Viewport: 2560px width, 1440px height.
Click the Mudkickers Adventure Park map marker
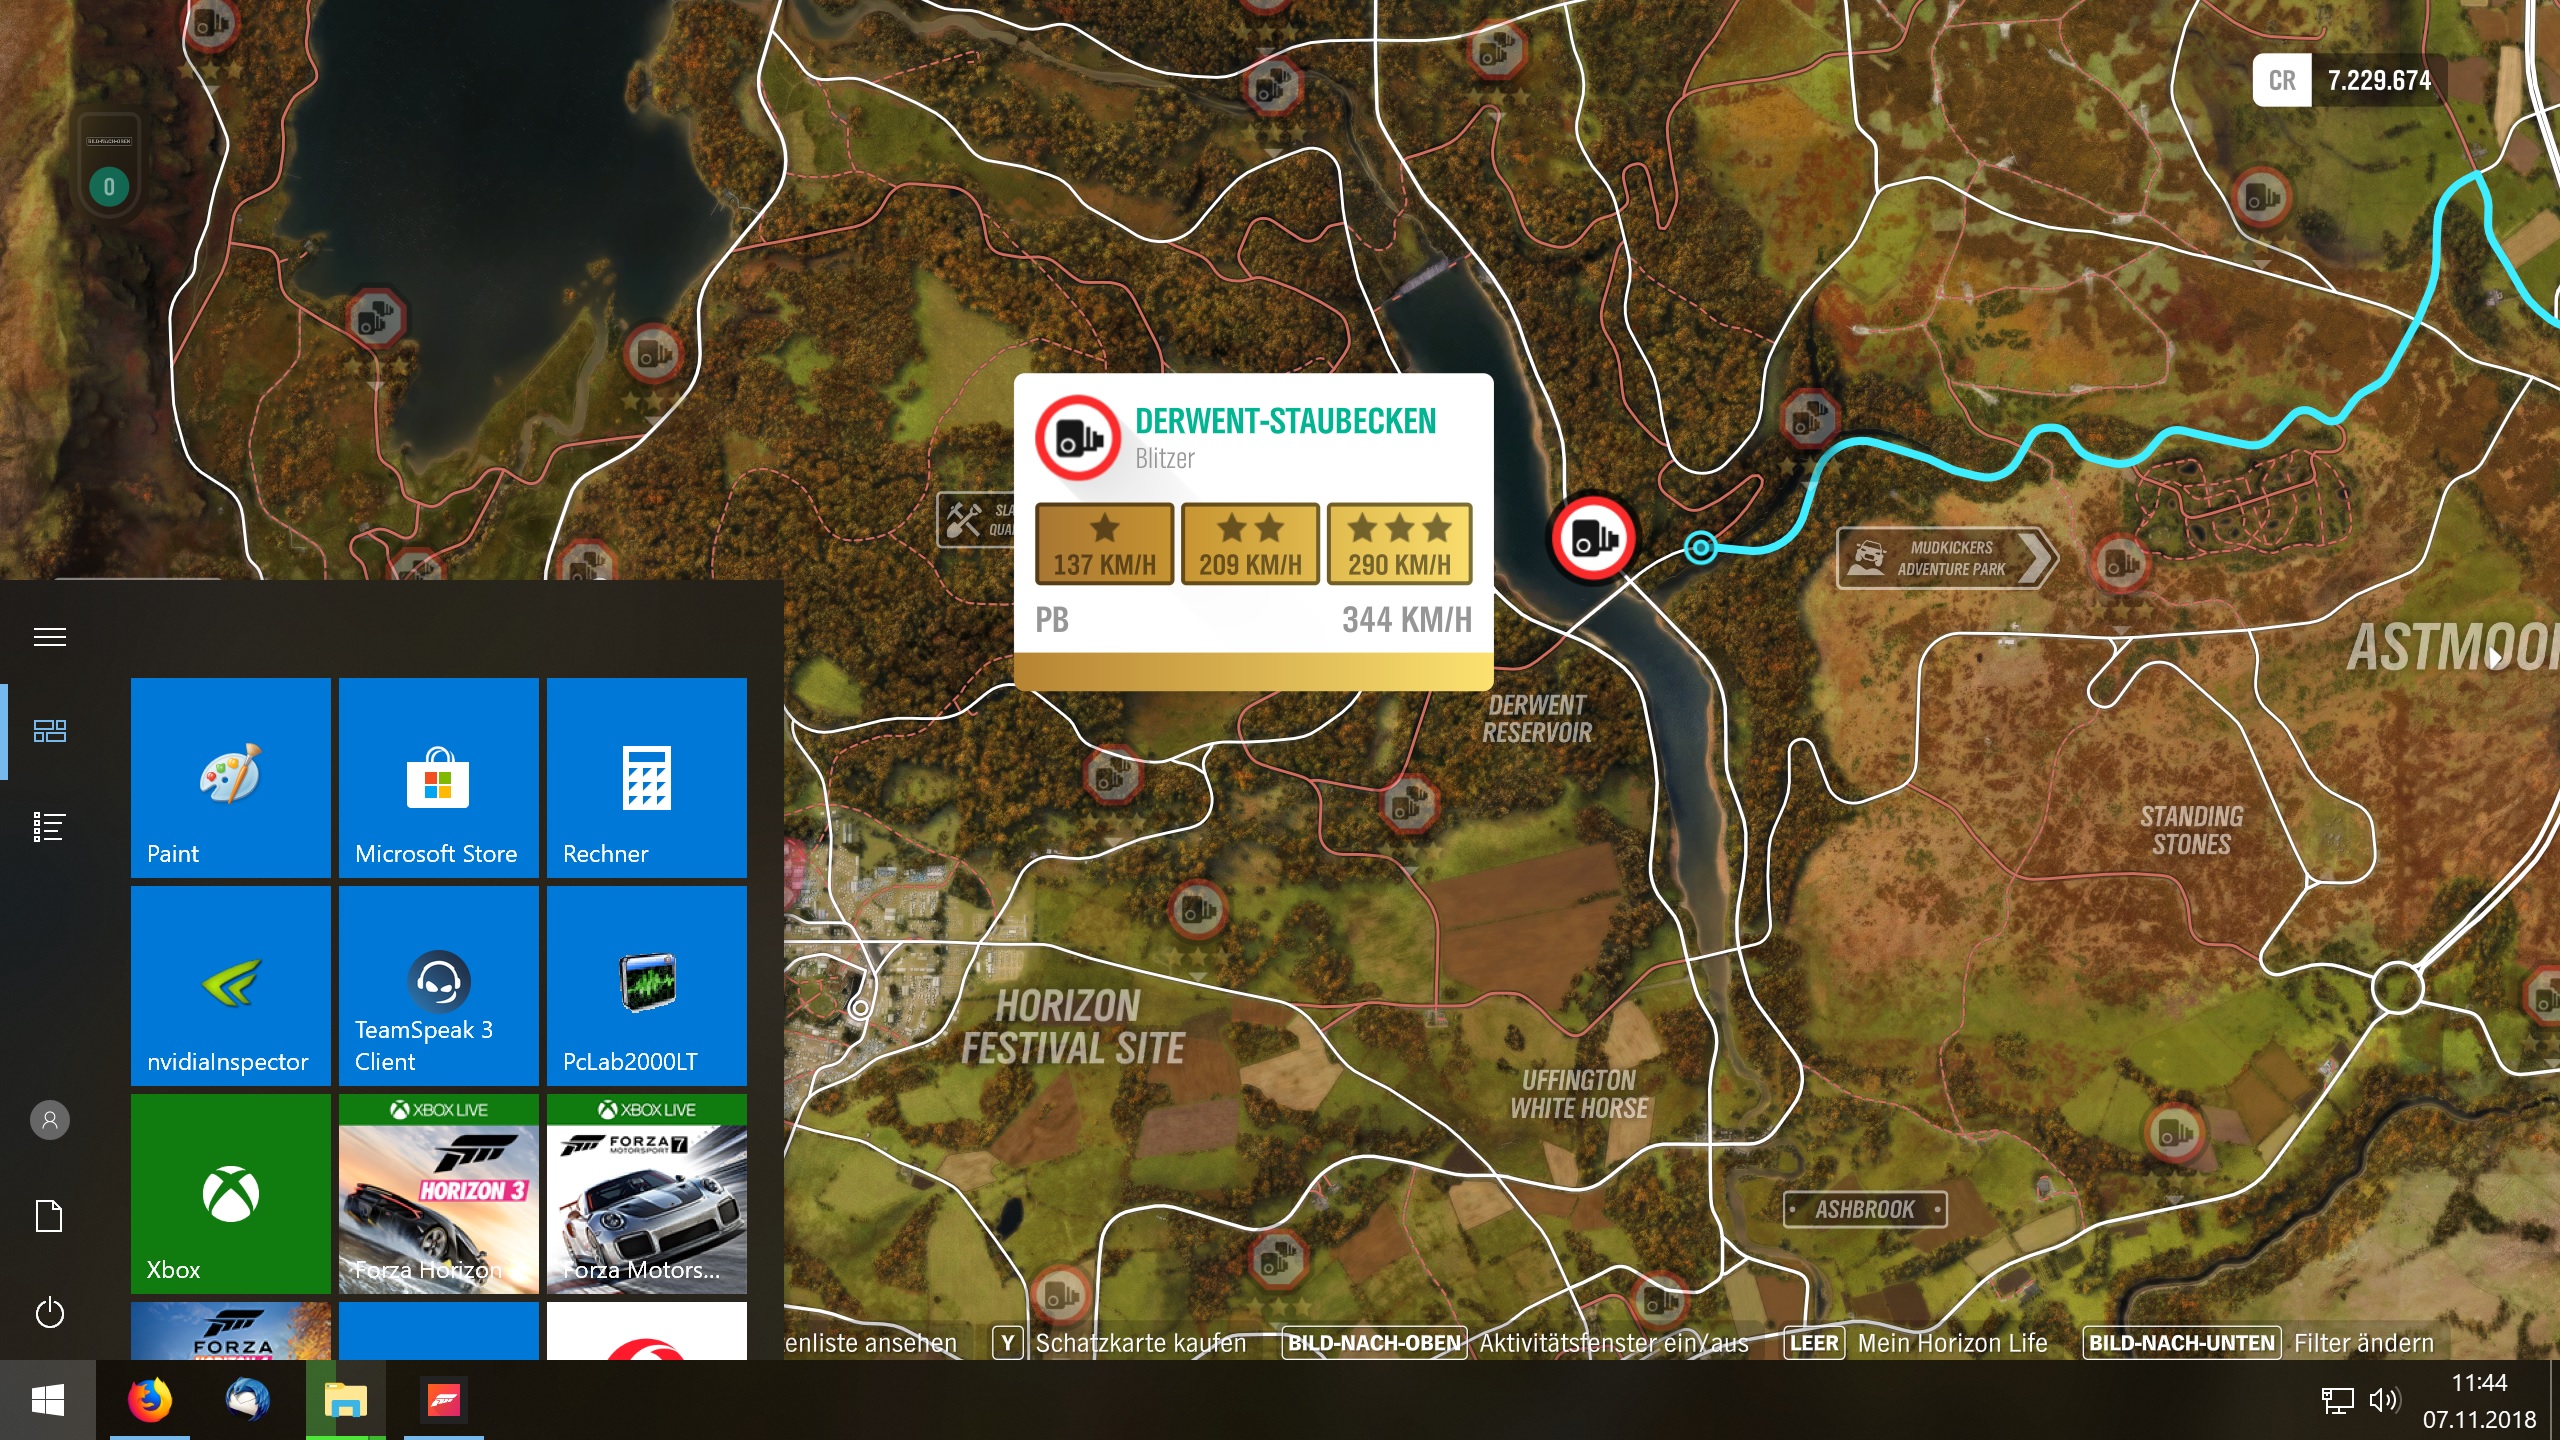pos(1946,558)
